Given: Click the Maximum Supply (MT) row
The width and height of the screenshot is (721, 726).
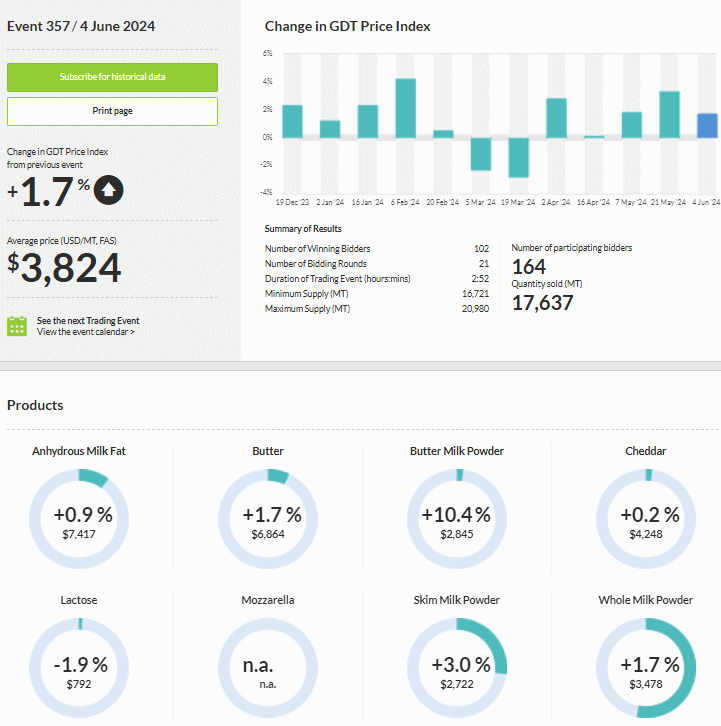Looking at the screenshot, I should (376, 309).
